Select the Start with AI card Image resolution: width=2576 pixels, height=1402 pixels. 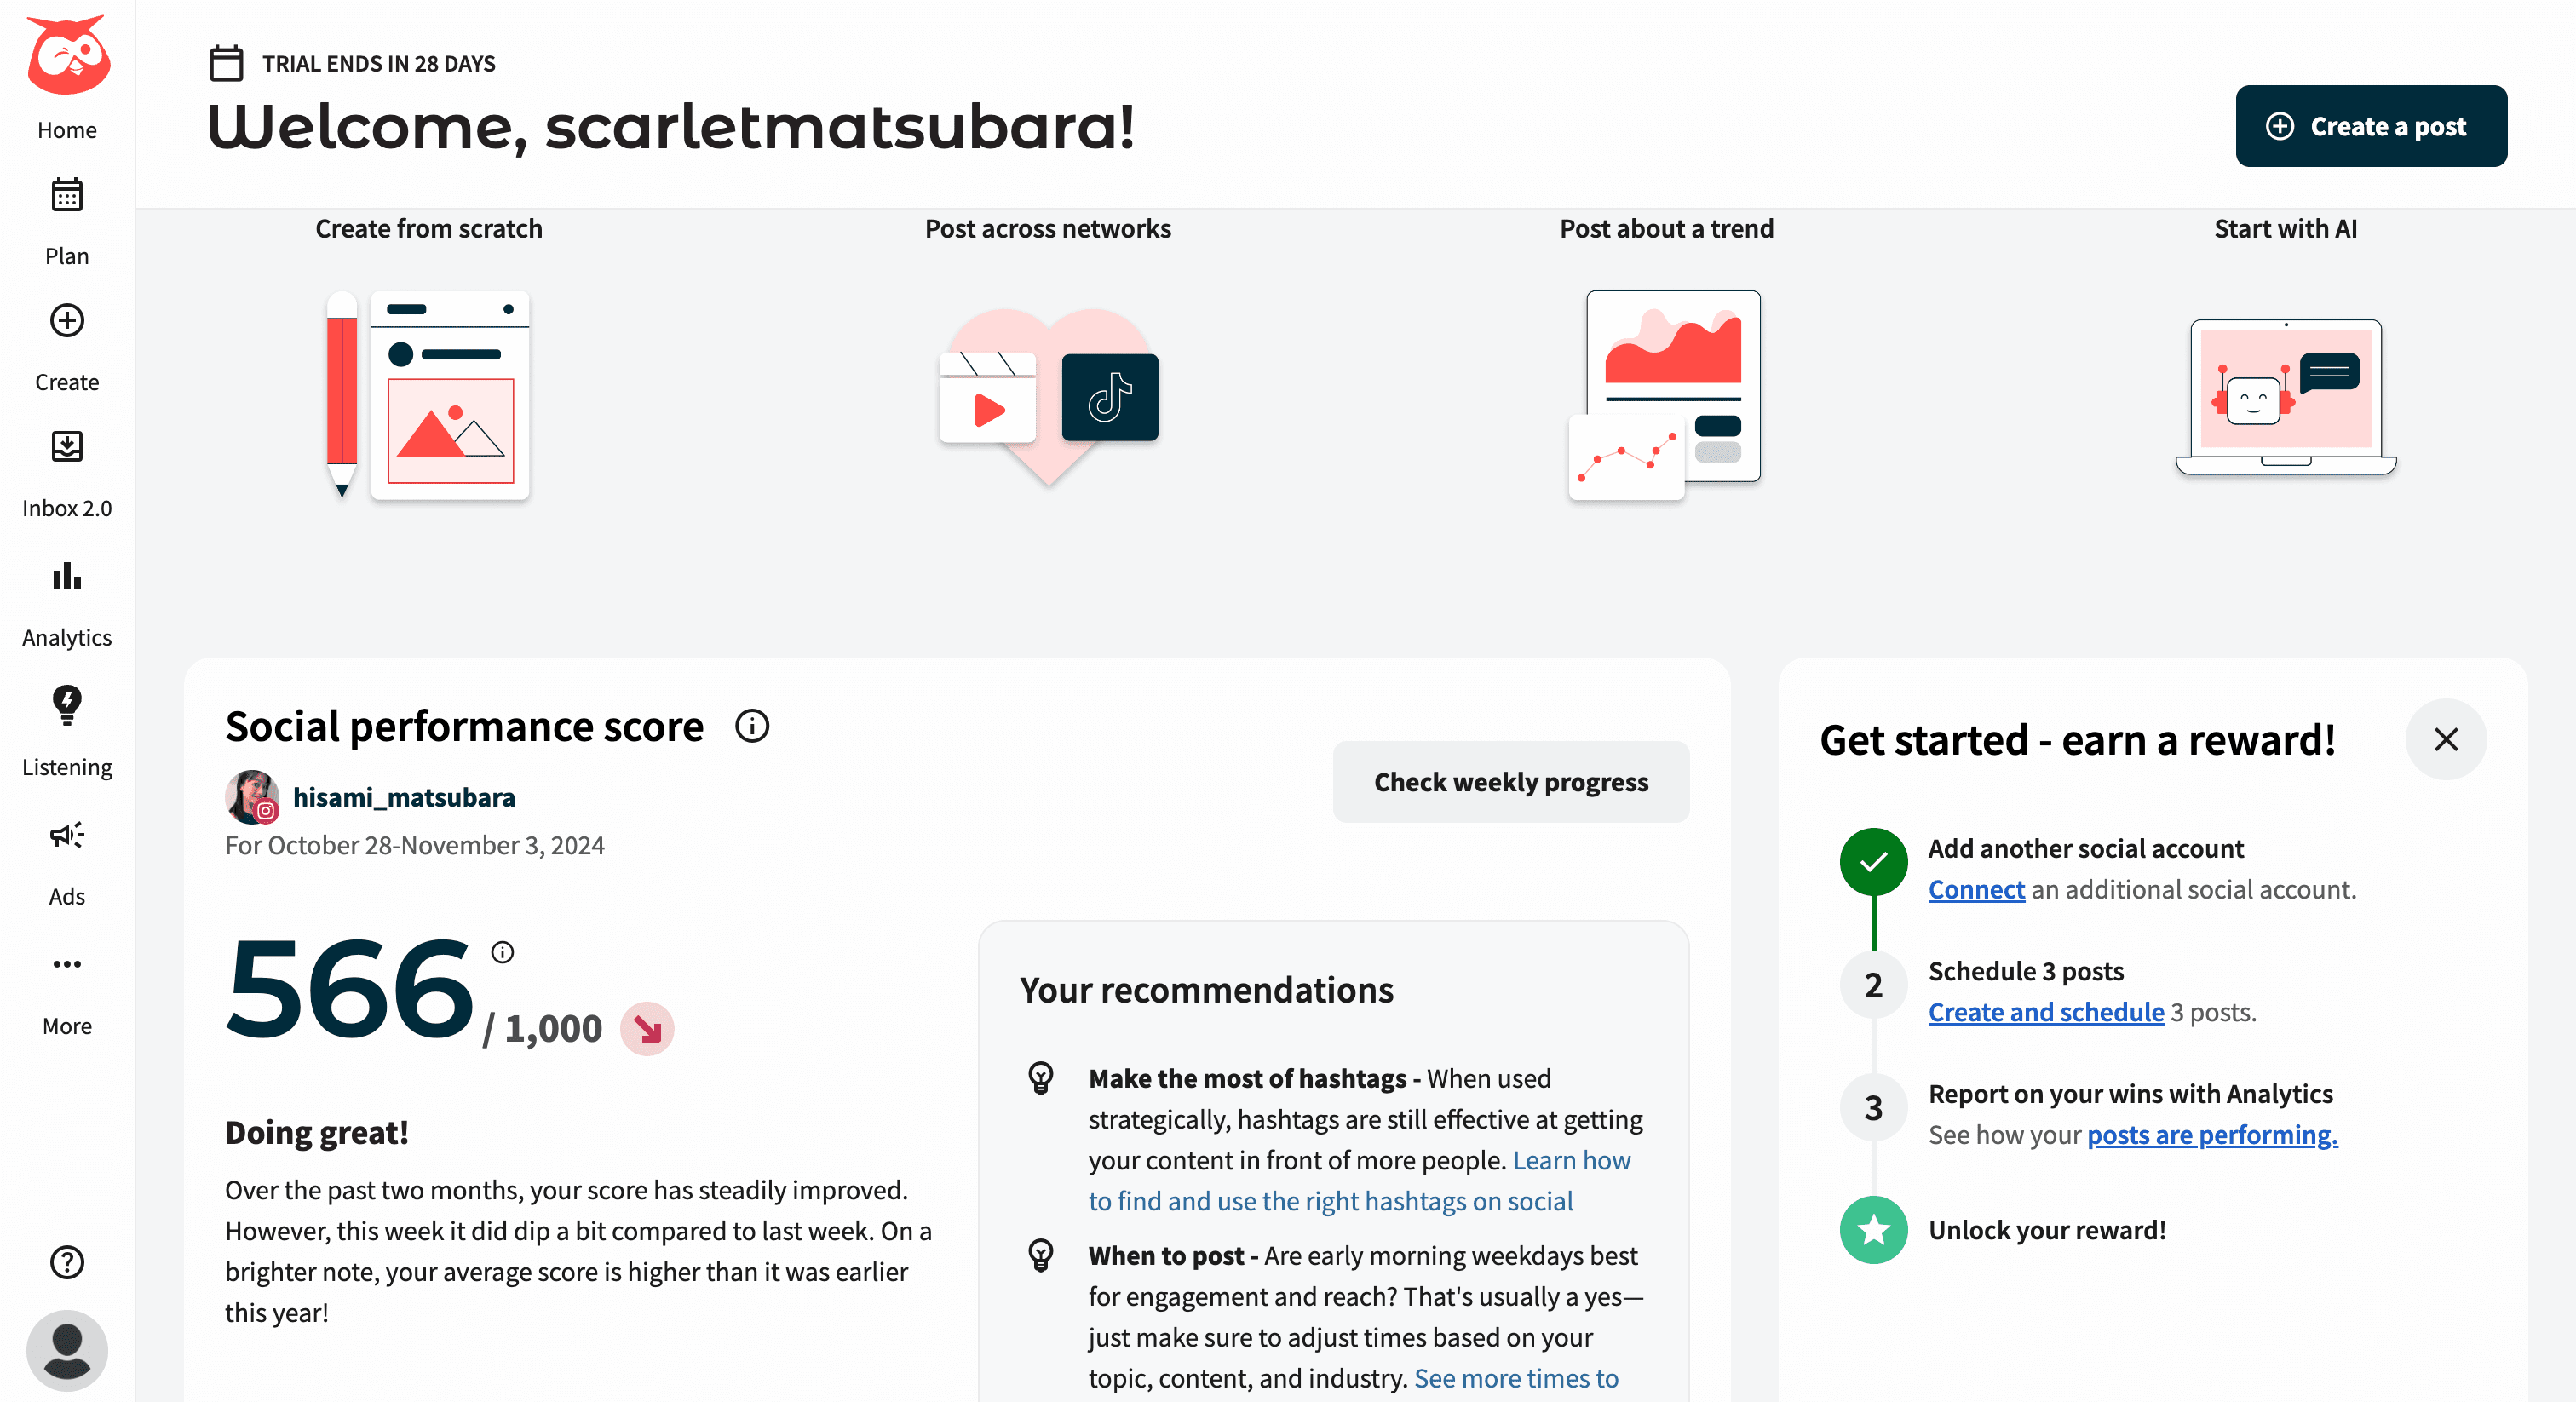(x=2285, y=395)
